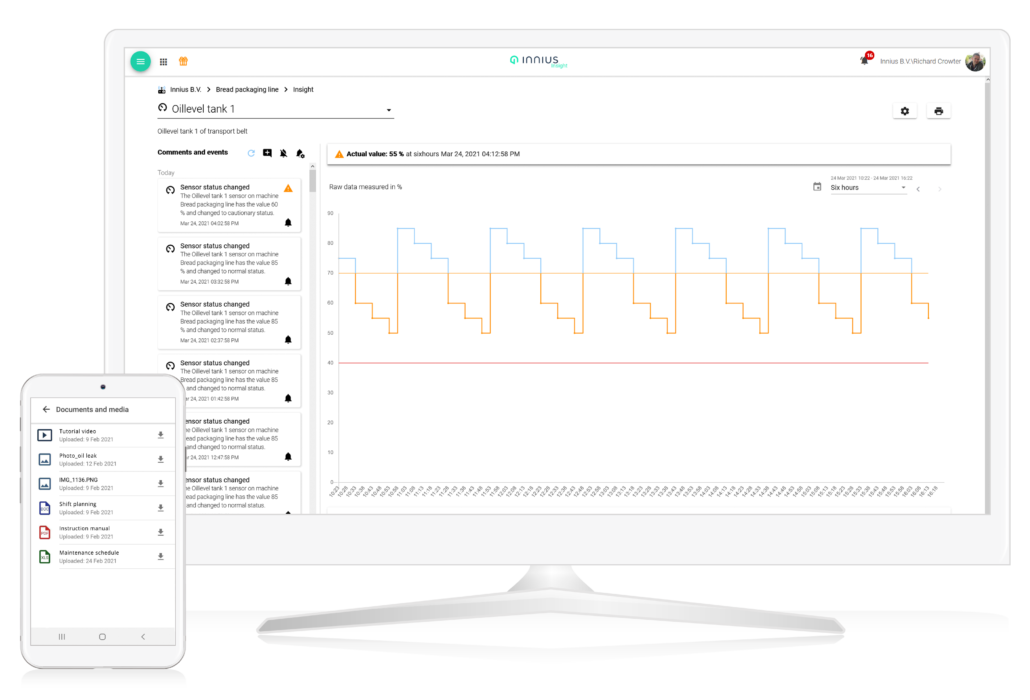The width and height of the screenshot is (1030, 700).
Task: Open notification bell settings icon
Action: click(300, 153)
